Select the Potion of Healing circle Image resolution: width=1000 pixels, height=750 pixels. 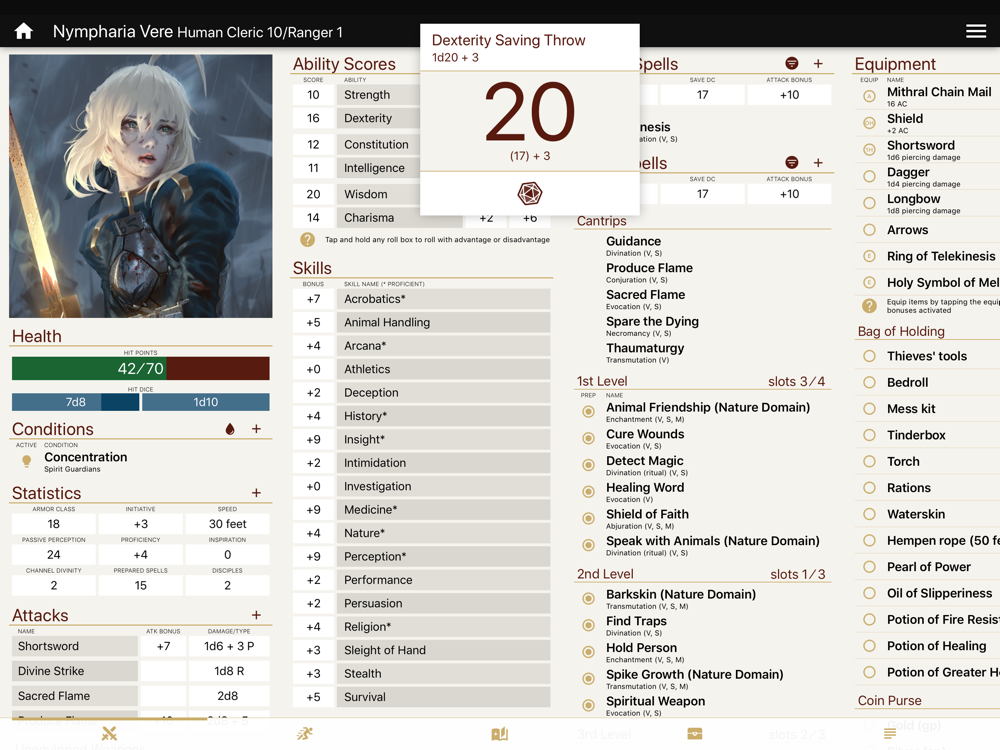tap(869, 646)
